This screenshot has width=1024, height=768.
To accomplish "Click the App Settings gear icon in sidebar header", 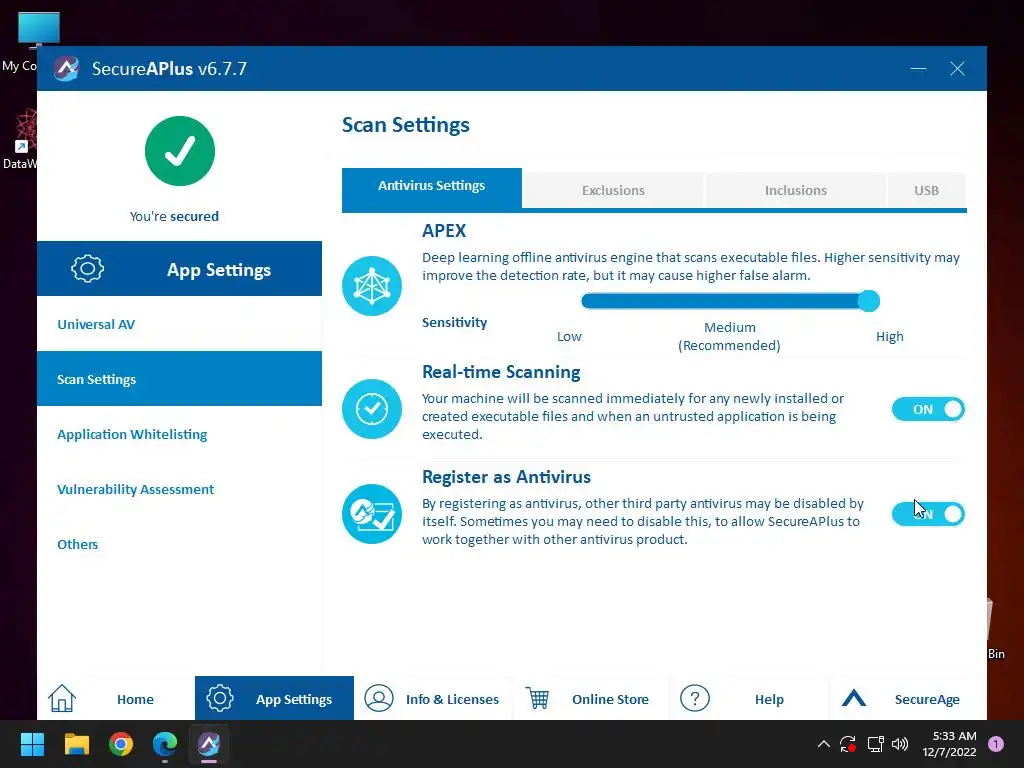I will coord(88,268).
